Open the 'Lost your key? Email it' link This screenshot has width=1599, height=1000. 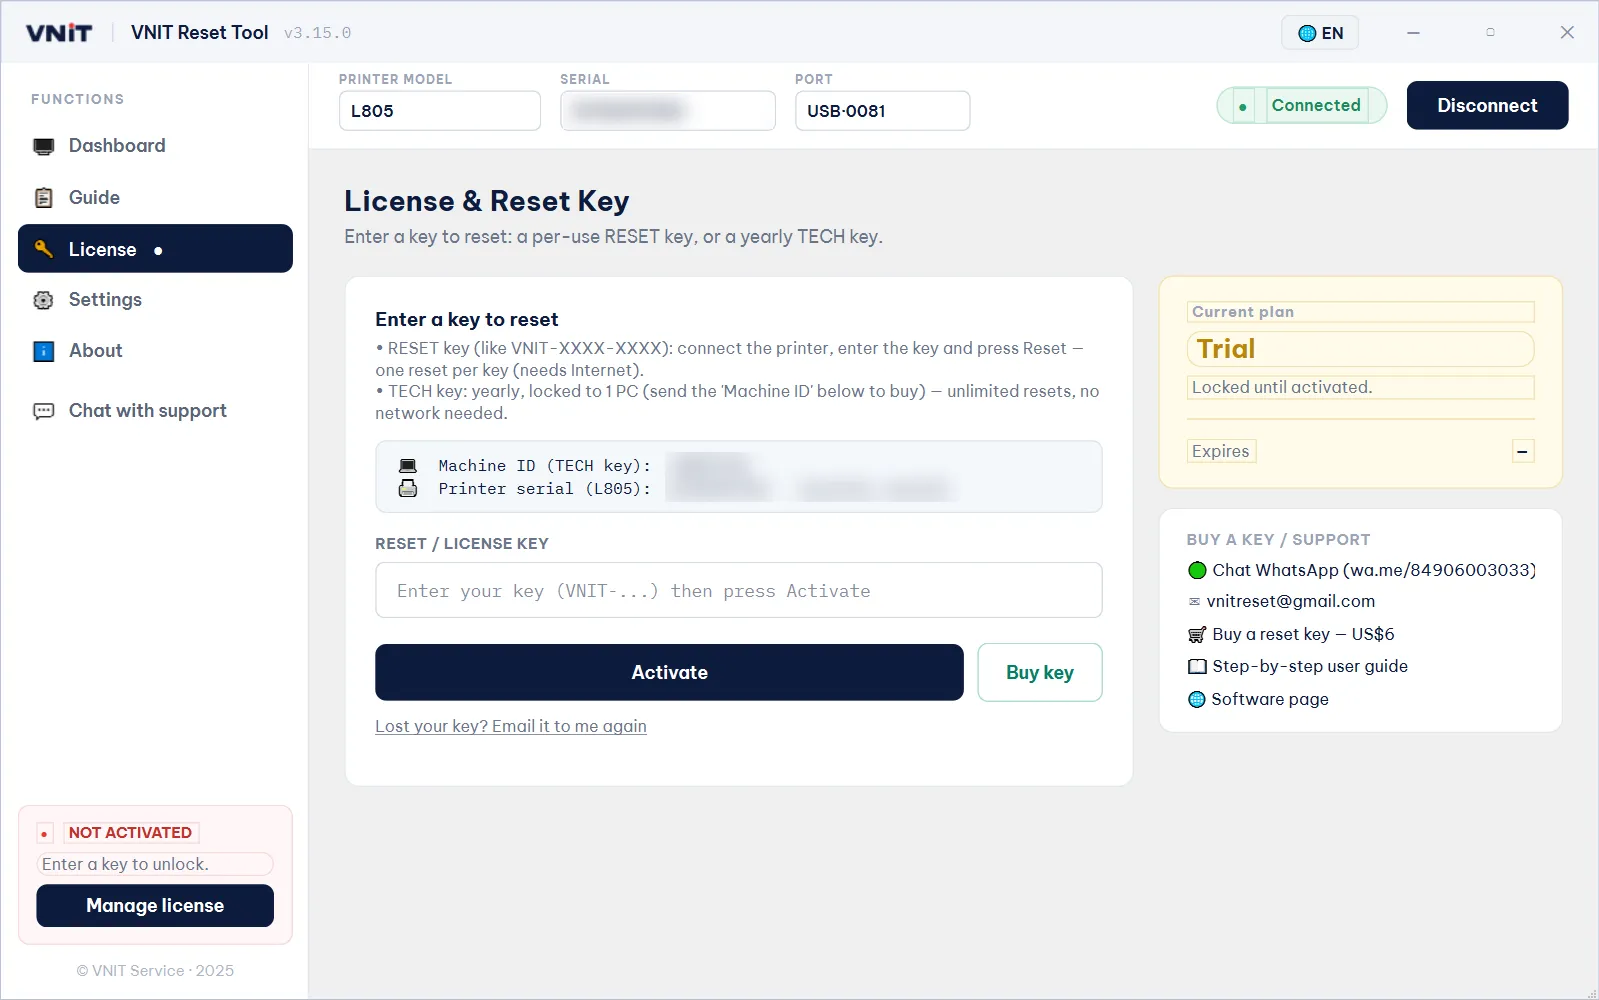click(x=511, y=726)
